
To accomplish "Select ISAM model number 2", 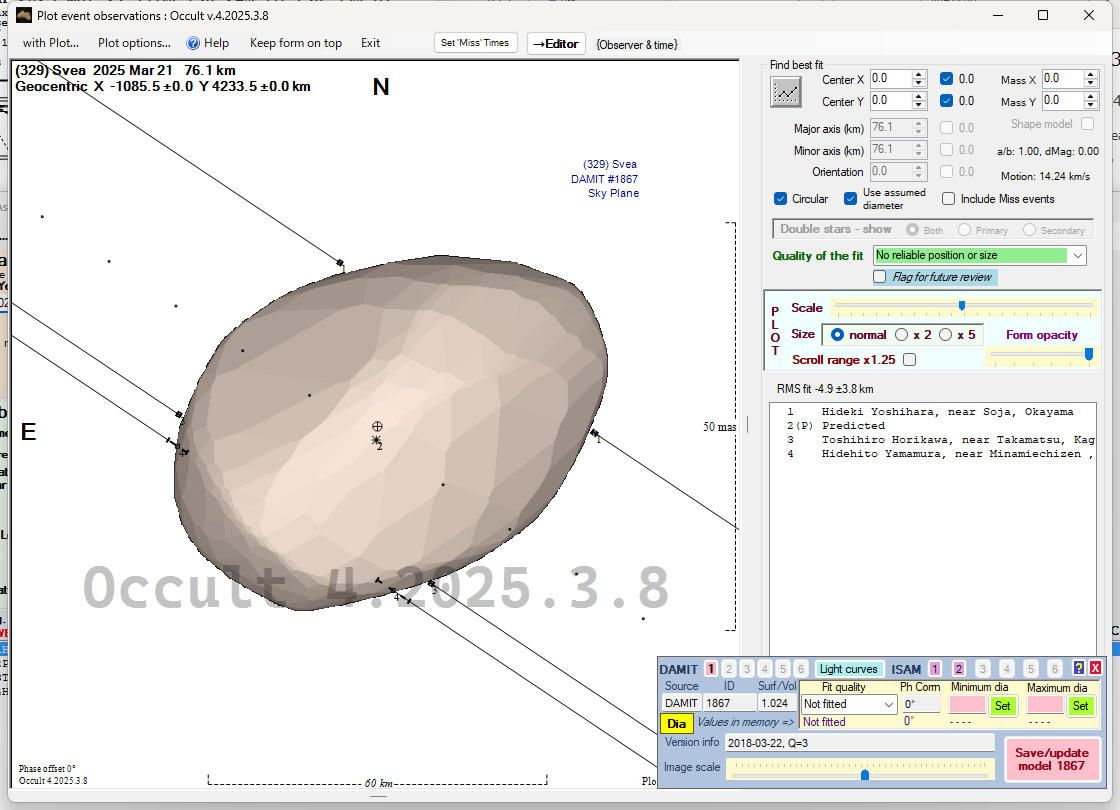I will tap(958, 669).
